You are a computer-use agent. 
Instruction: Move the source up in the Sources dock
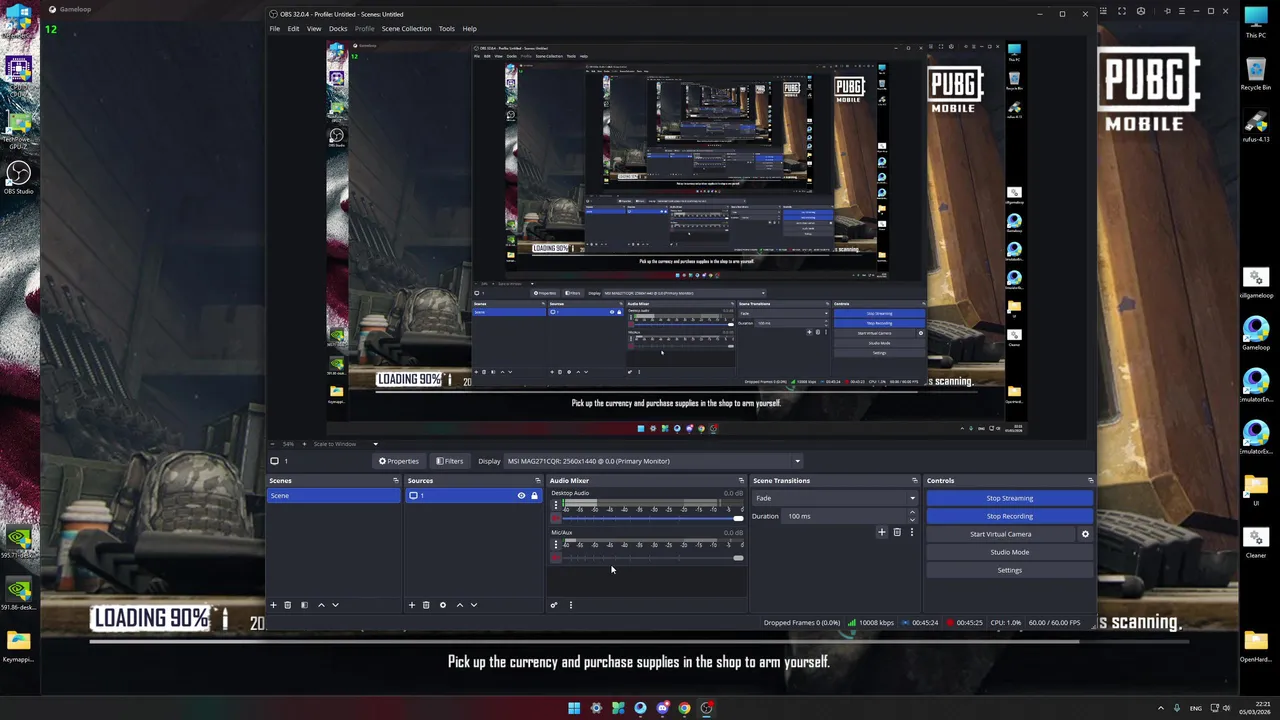click(x=460, y=605)
